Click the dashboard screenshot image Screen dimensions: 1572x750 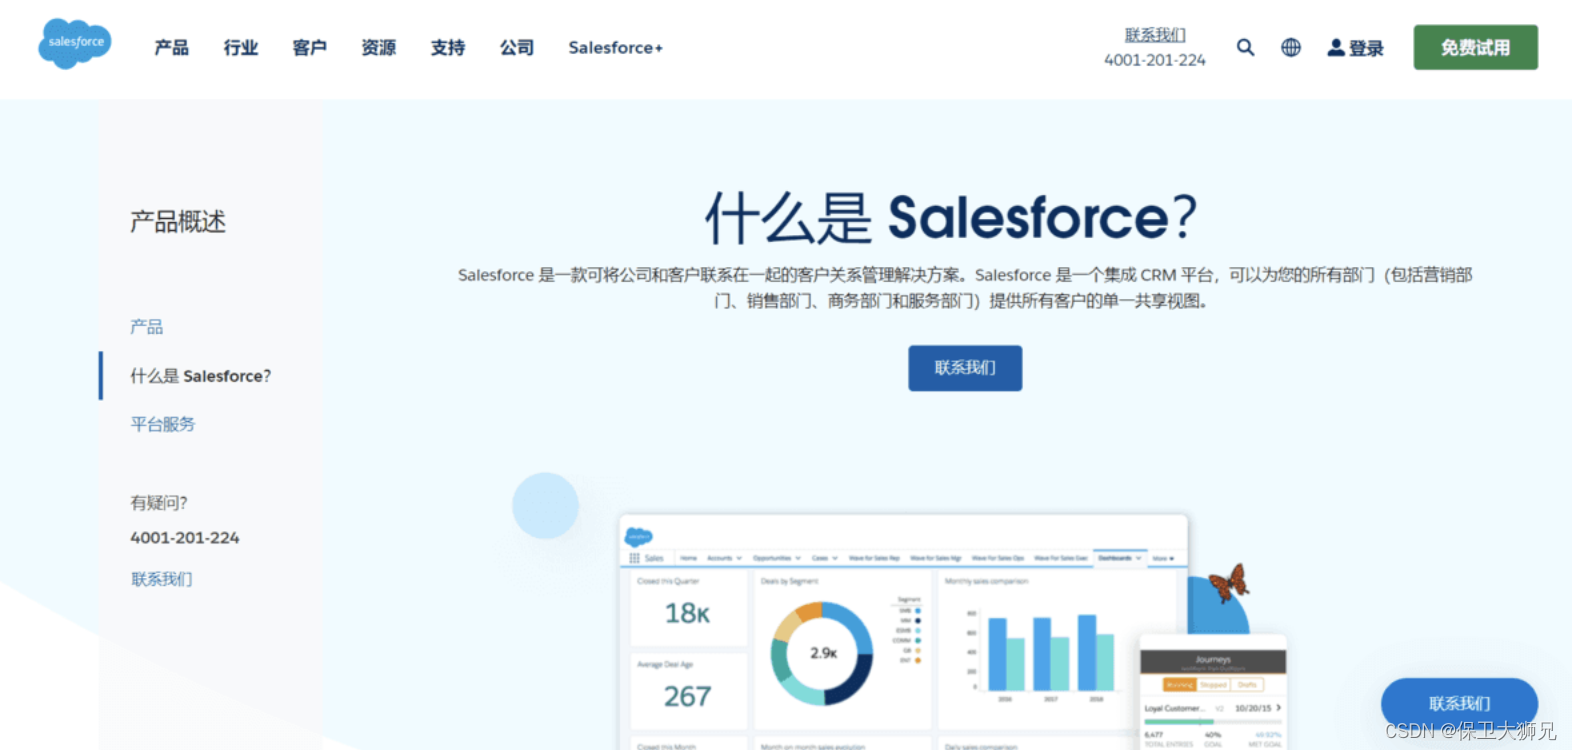coord(904,632)
